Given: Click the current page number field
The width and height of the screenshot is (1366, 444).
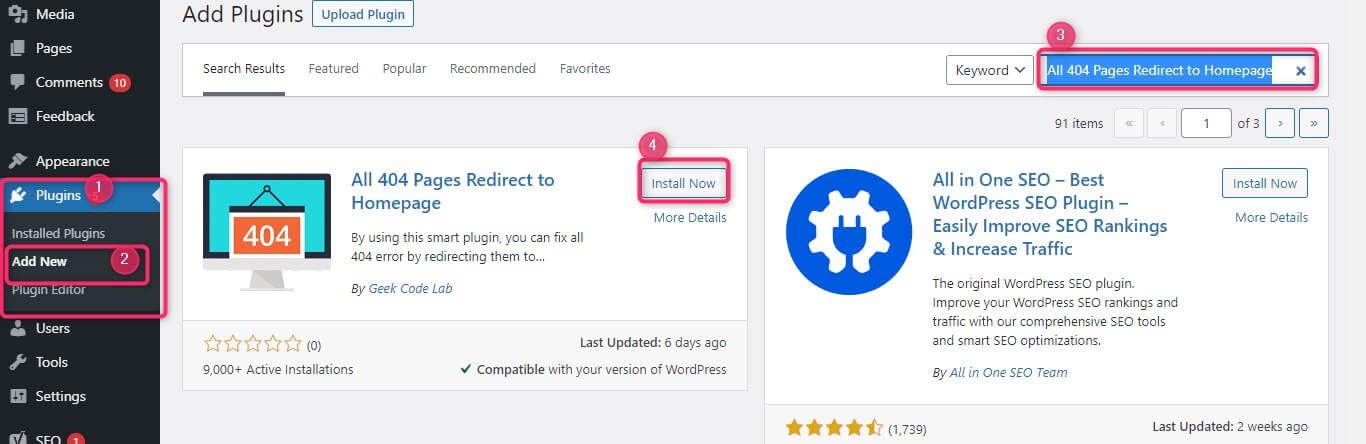Looking at the screenshot, I should click(1206, 123).
